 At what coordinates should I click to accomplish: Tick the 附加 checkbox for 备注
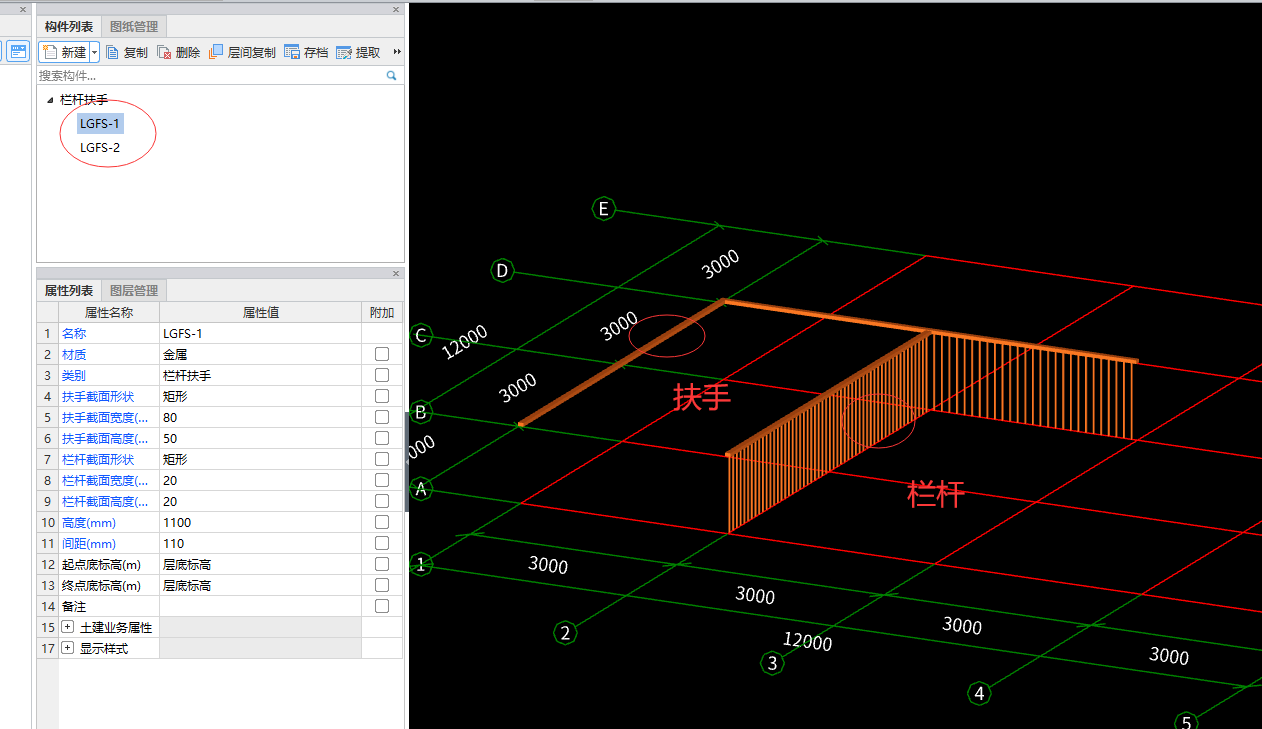382,606
